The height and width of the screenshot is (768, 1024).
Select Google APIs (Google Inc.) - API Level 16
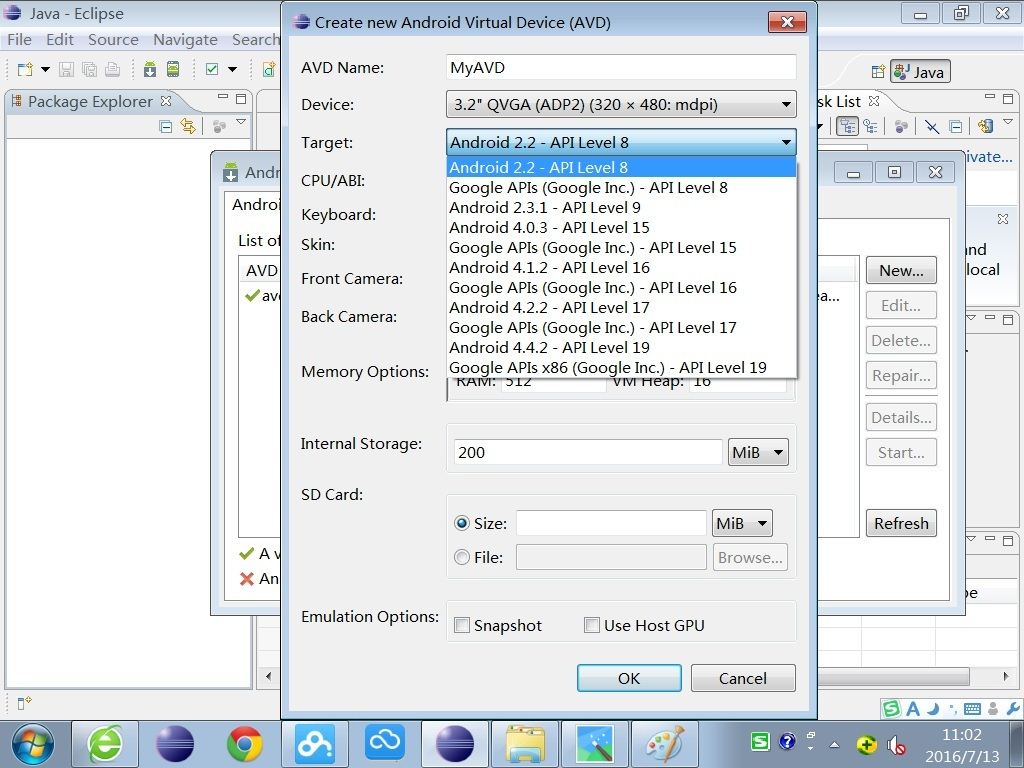pos(621,287)
